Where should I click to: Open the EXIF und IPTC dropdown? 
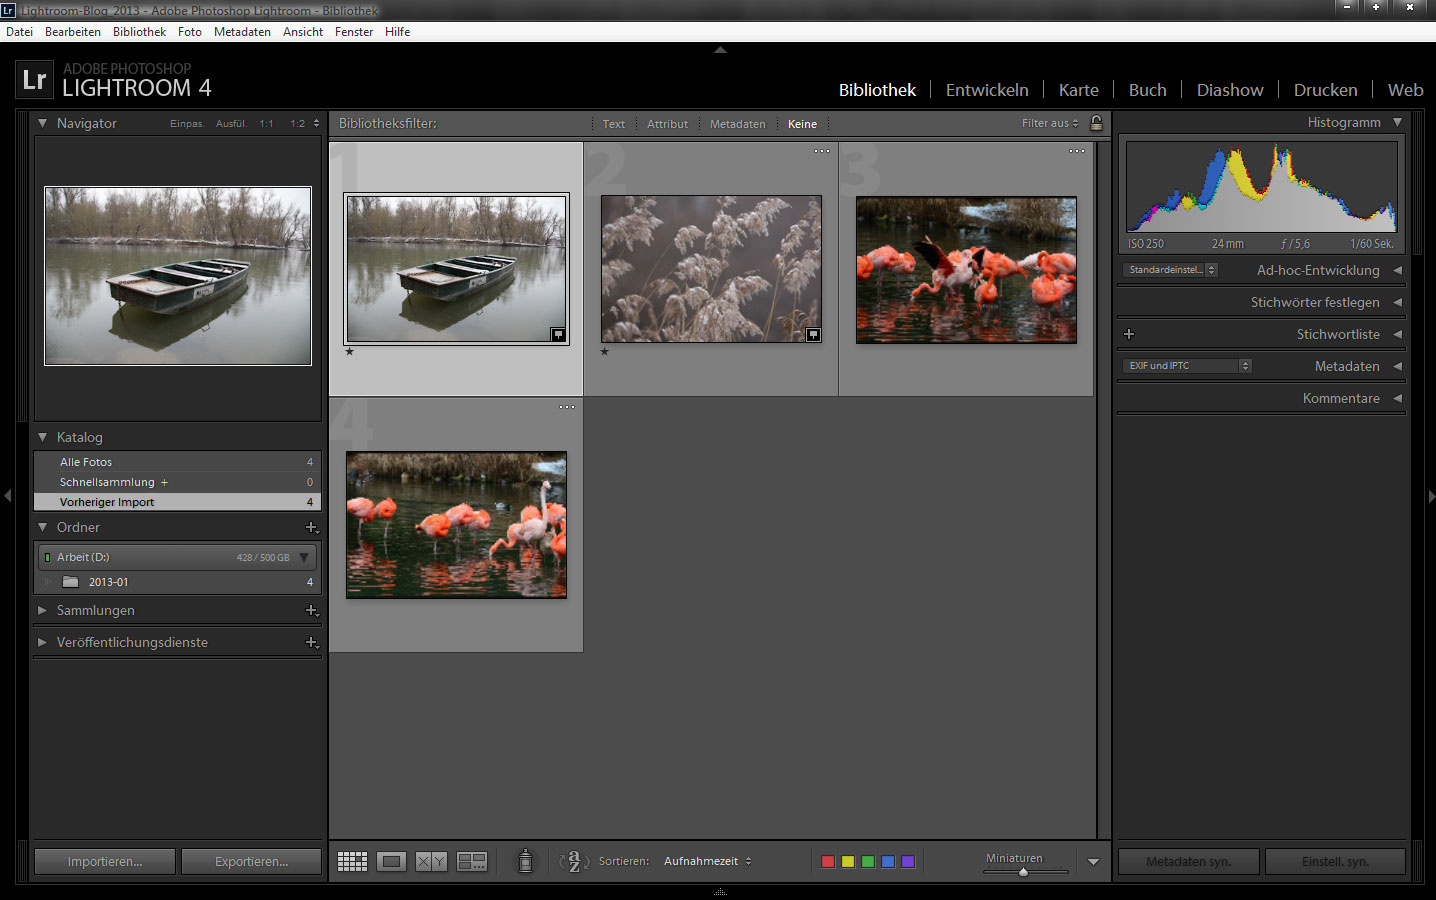pyautogui.click(x=1187, y=366)
